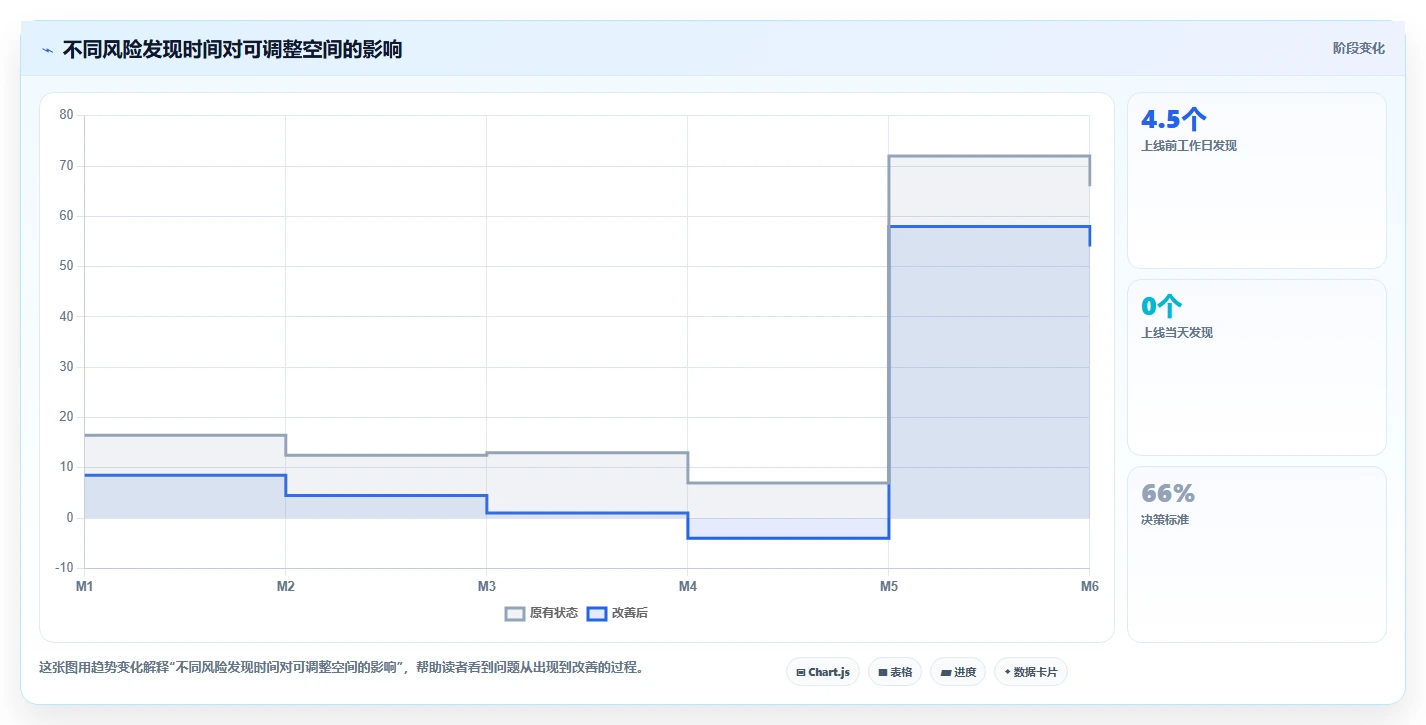Click the M6 x-axis label
This screenshot has height=725, width=1426.
1089,586
